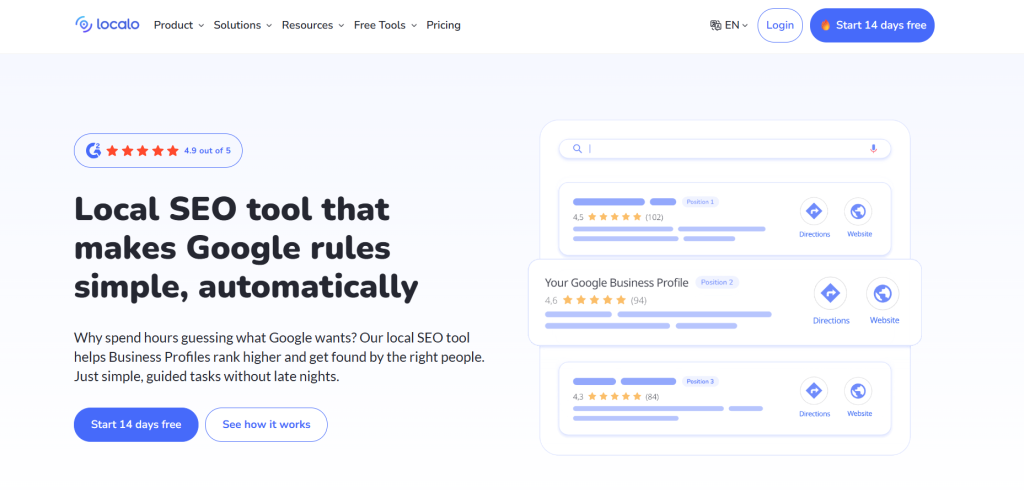1024x492 pixels.
Task: Click Directions icon in Position 1 card
Action: (814, 212)
